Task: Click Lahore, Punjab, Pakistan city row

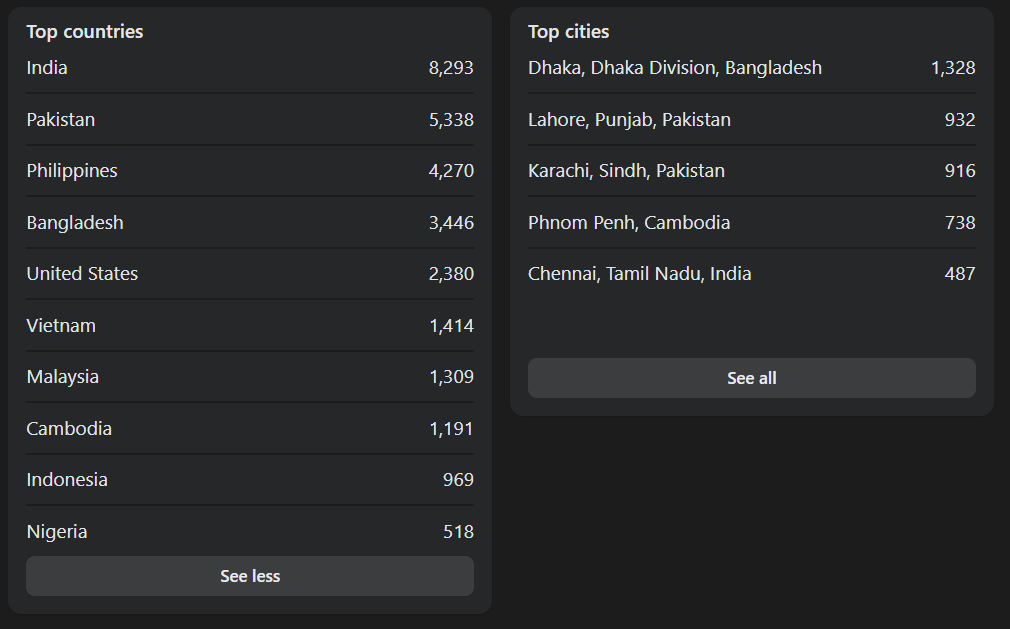Action: pyautogui.click(x=752, y=120)
